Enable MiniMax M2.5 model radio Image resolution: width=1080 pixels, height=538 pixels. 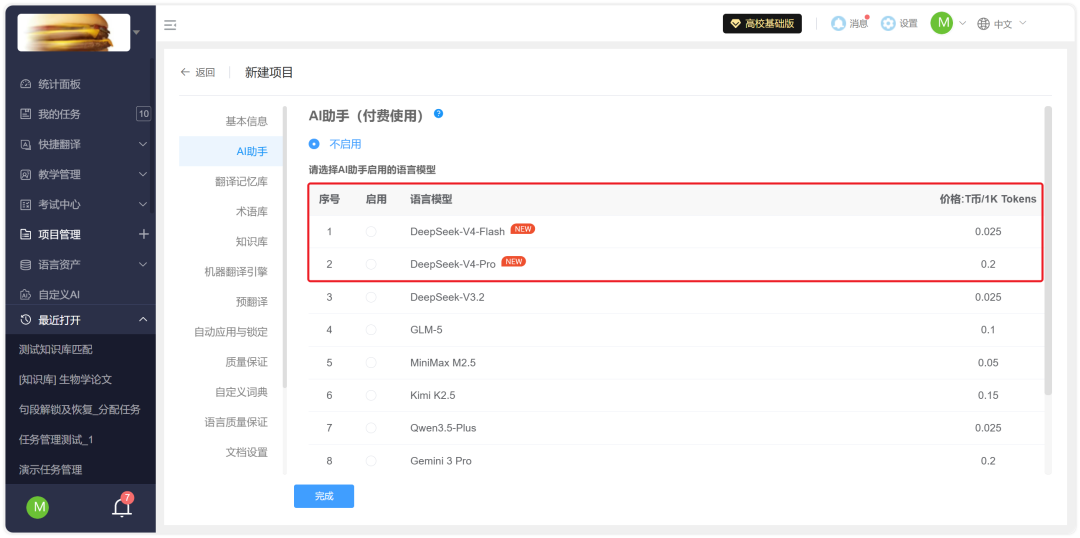click(x=371, y=362)
